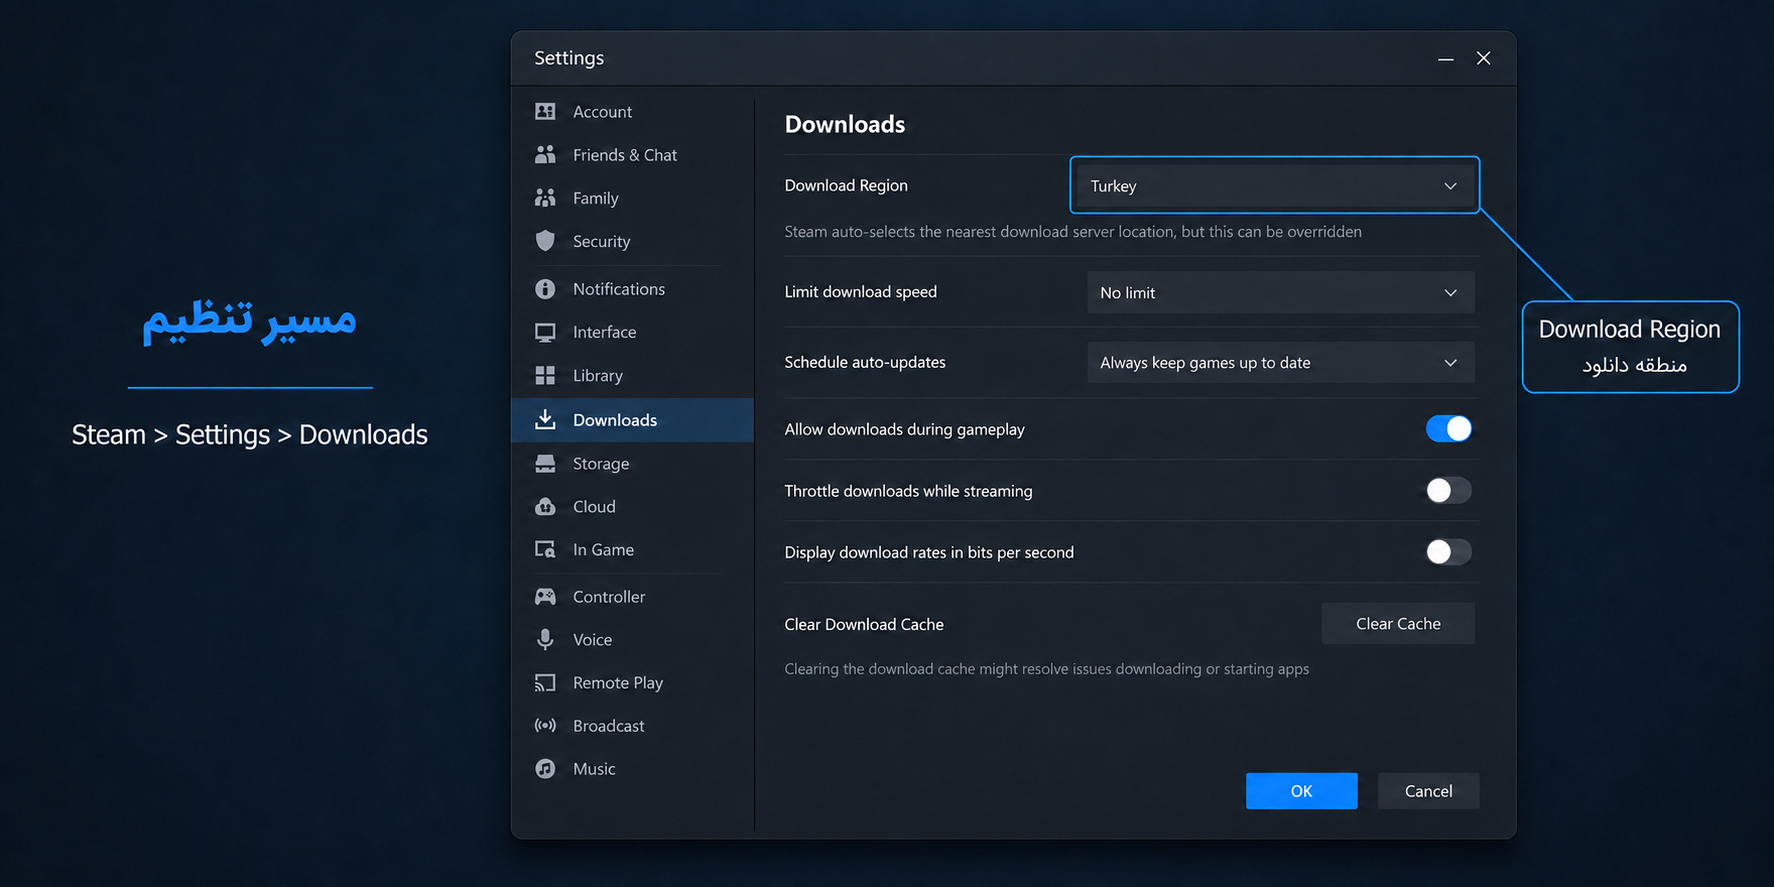The image size is (1774, 887).
Task: Click the Remote Play cast icon
Action: 545,682
